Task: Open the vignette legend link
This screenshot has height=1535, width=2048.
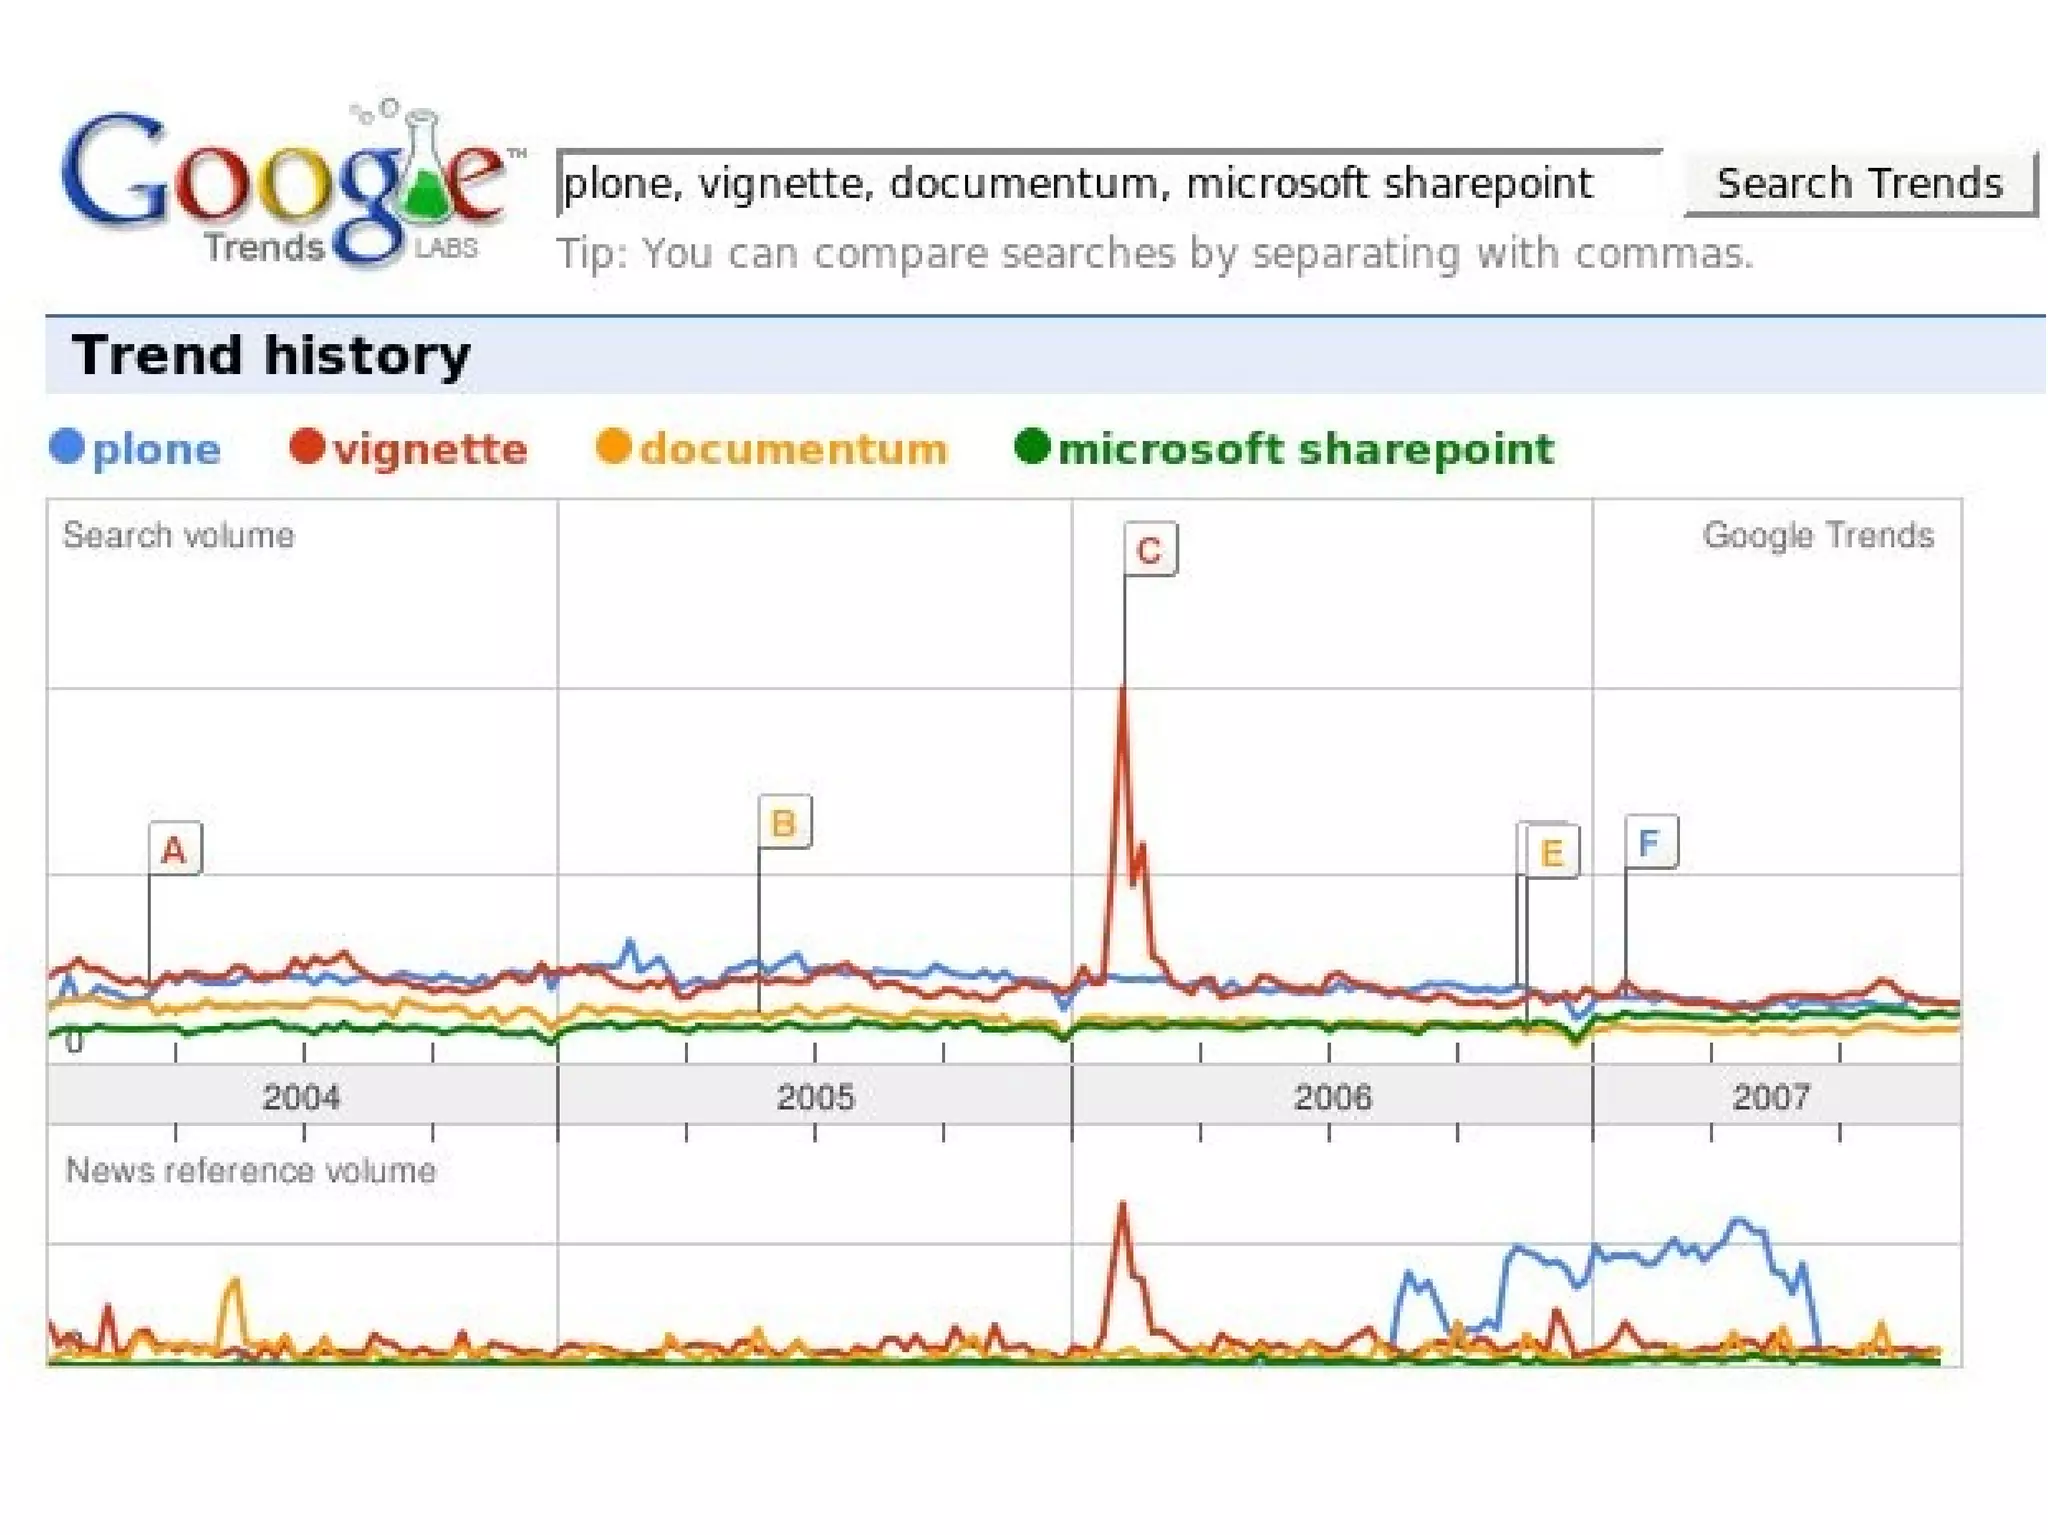Action: click(430, 449)
